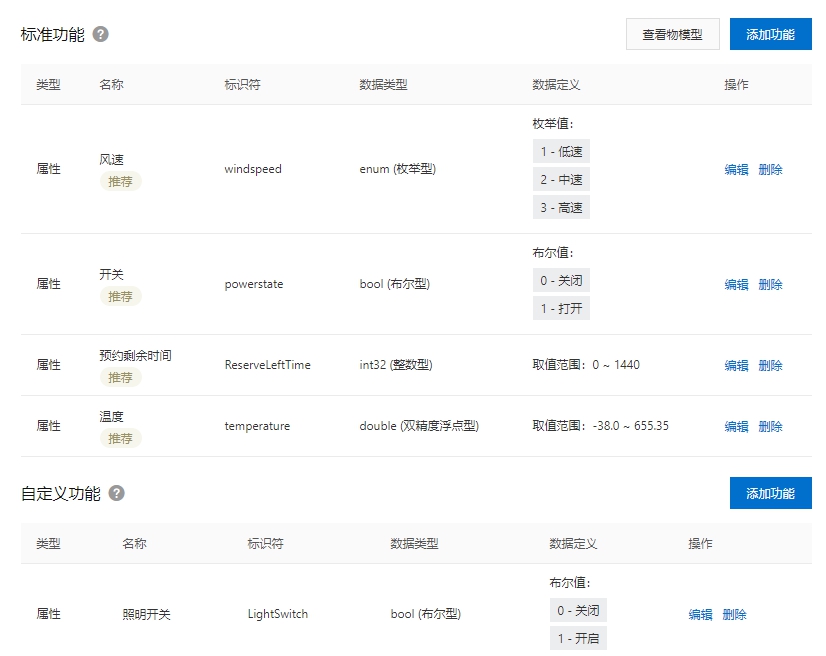The image size is (826, 656).
Task: Click help icon beside 标准功能
Action: pos(101,34)
